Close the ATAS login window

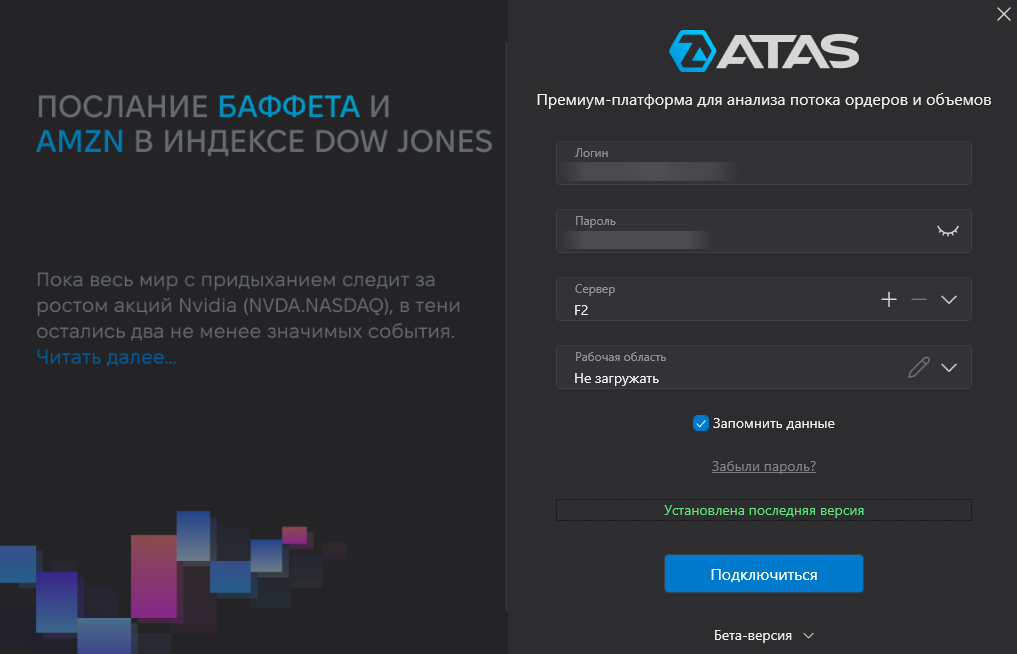click(1003, 14)
